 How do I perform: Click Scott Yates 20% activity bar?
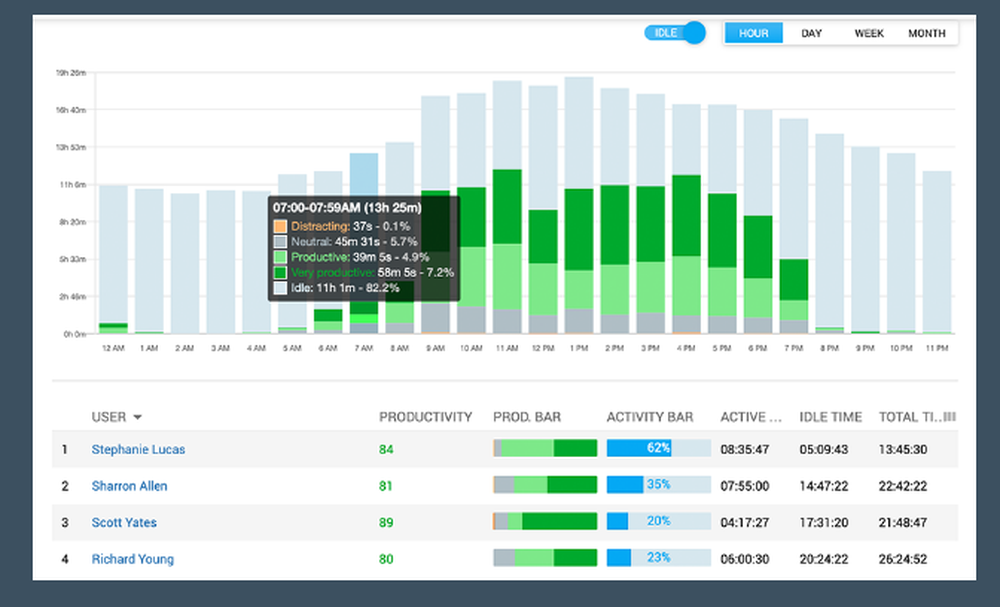click(658, 522)
